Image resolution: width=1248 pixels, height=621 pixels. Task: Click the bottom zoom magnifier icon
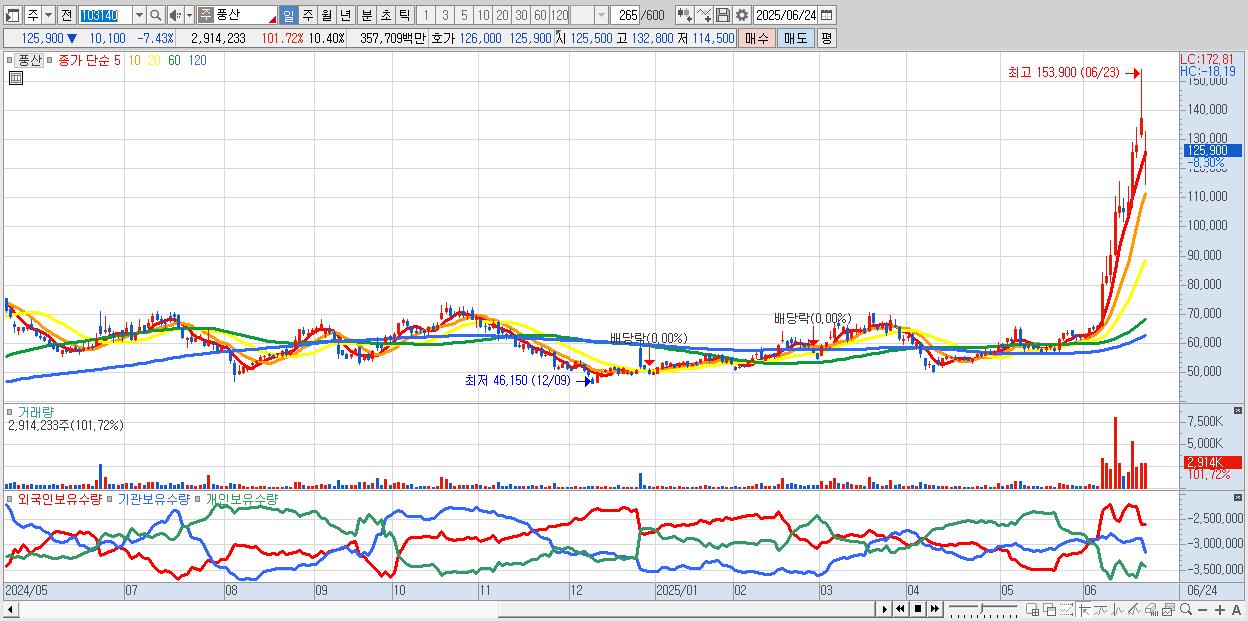(1186, 609)
